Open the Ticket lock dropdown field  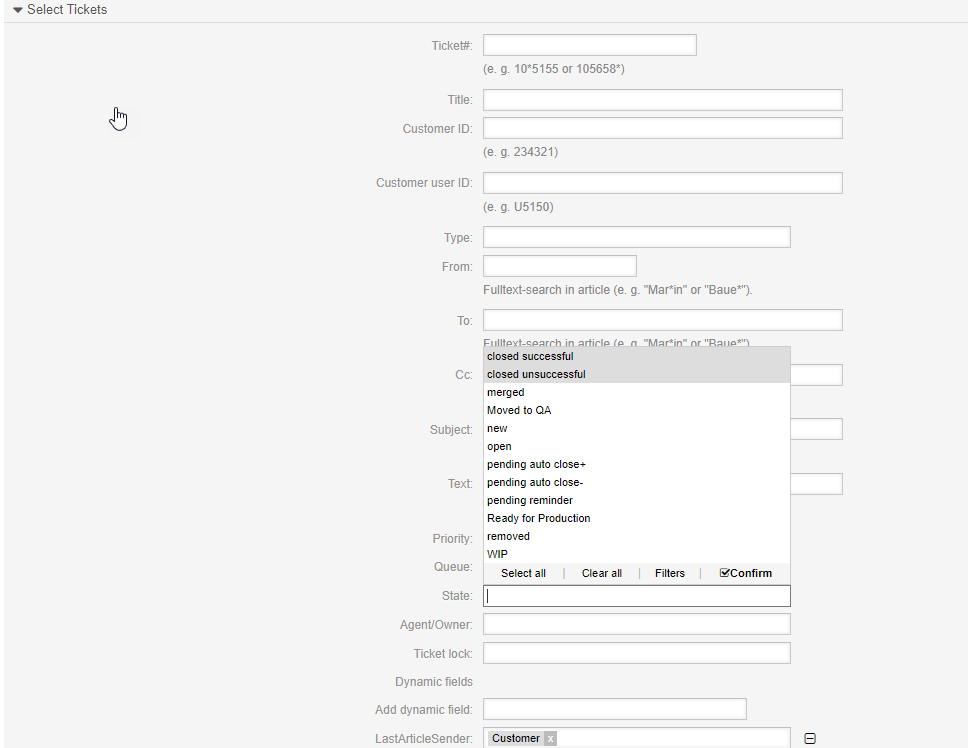636,653
